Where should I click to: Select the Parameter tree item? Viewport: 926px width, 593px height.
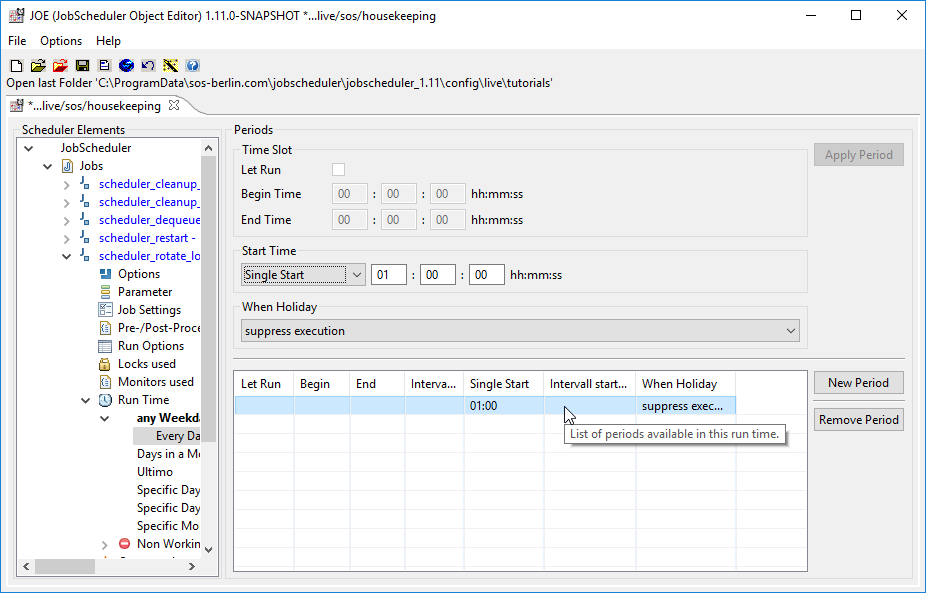[145, 292]
